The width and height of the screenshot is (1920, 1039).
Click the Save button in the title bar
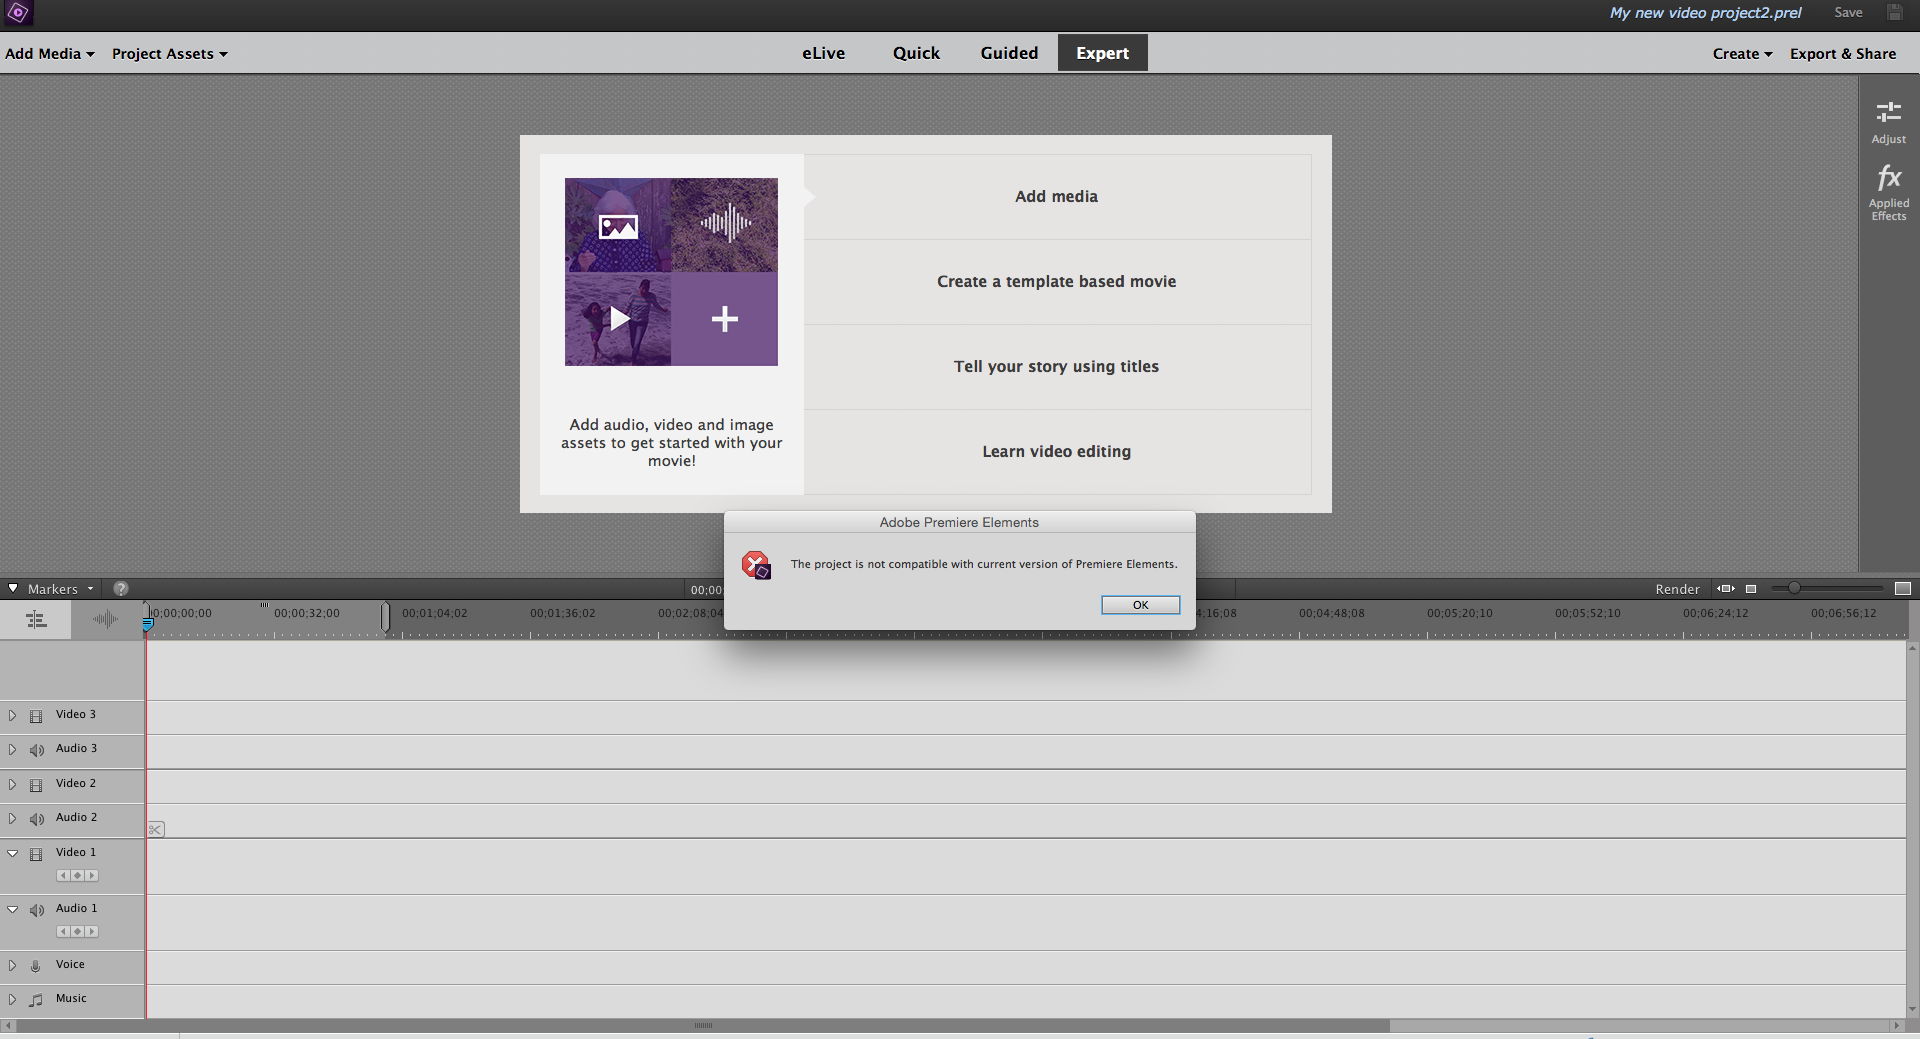(1848, 13)
